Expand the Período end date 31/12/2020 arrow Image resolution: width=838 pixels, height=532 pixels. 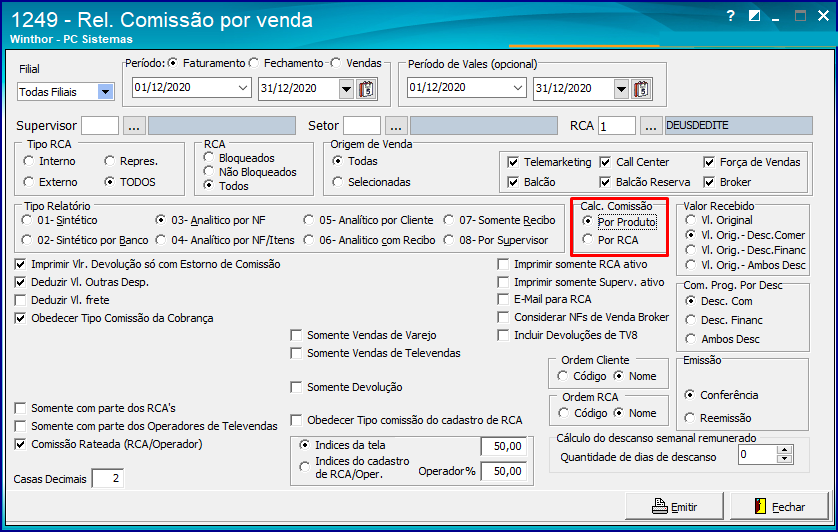[x=347, y=89]
